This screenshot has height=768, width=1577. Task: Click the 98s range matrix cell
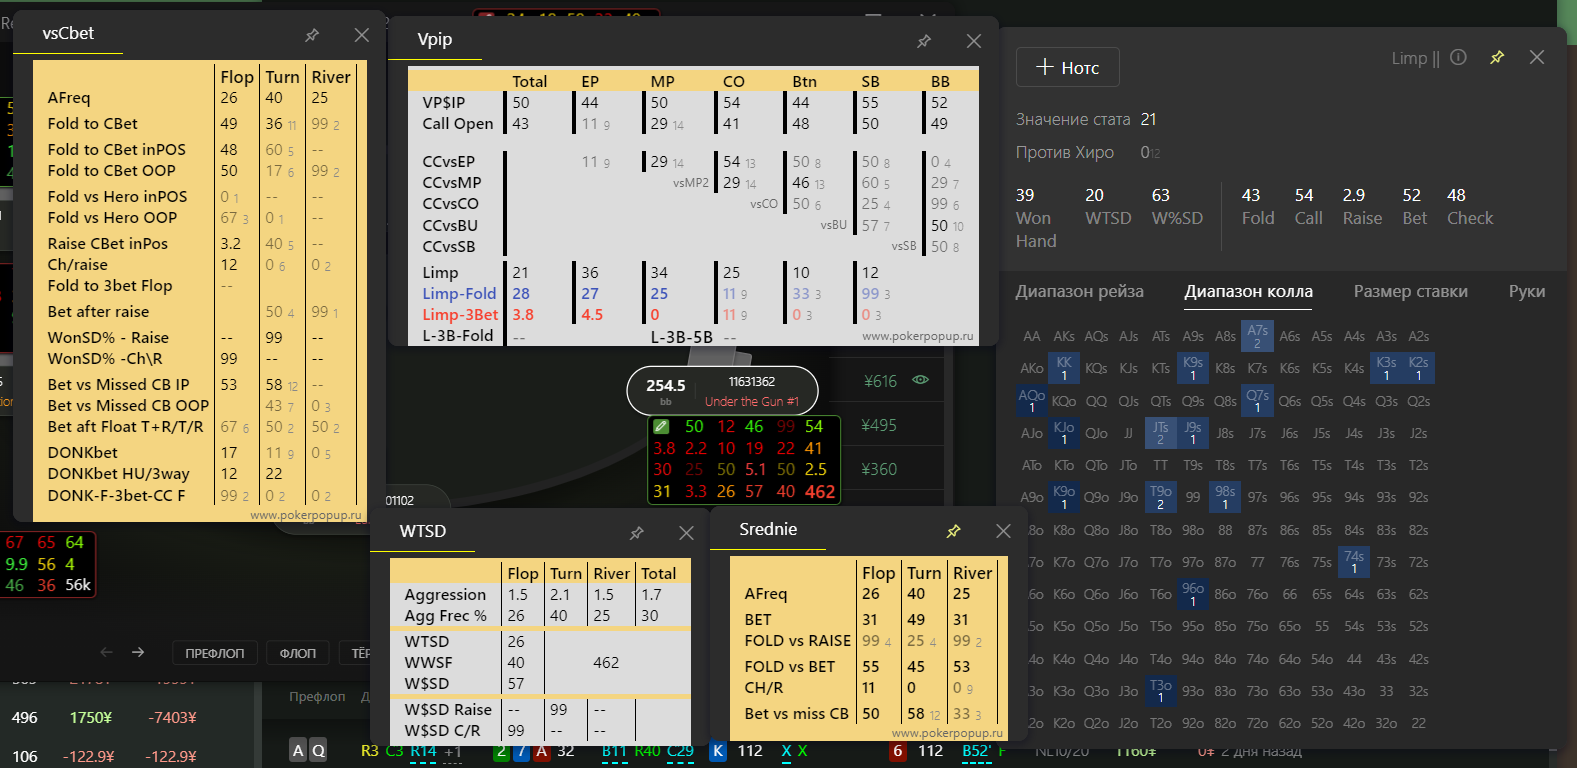coord(1225,496)
